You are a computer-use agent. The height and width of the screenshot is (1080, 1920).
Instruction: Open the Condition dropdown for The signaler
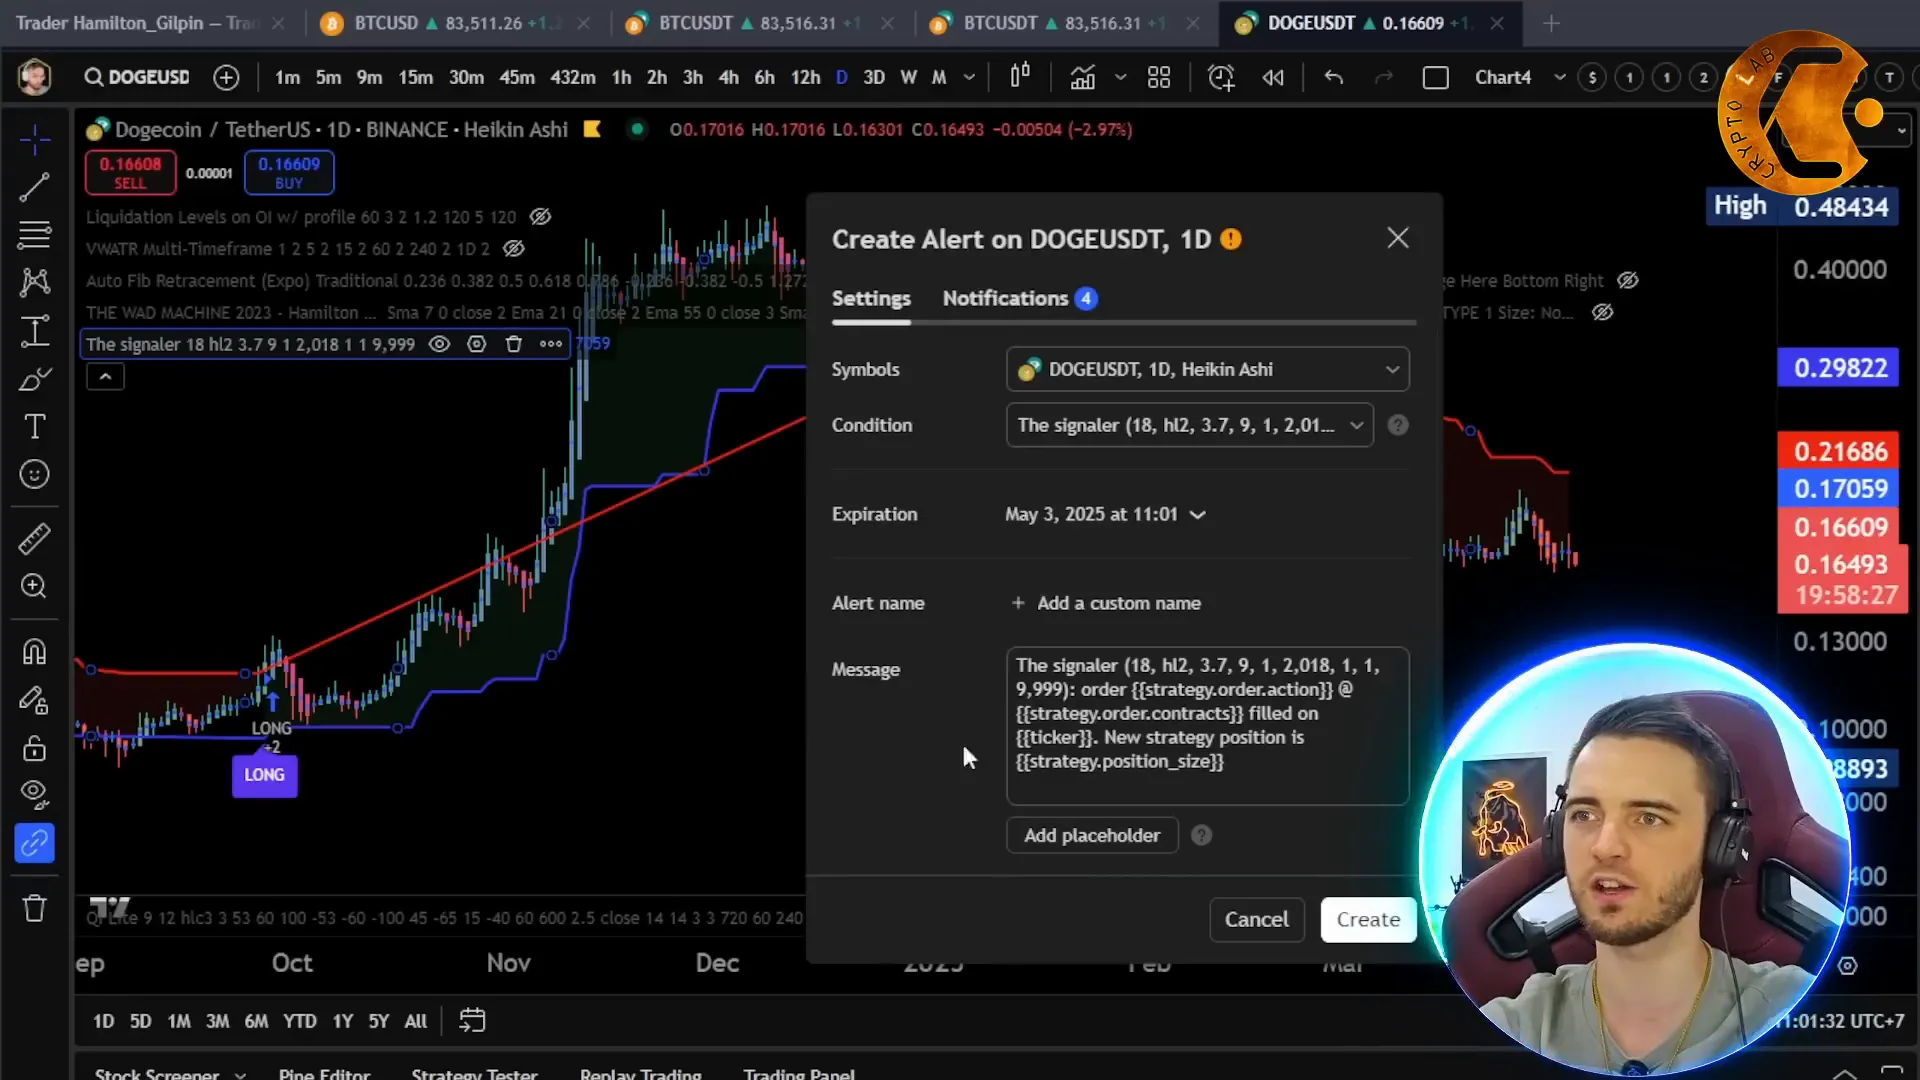click(1189, 425)
